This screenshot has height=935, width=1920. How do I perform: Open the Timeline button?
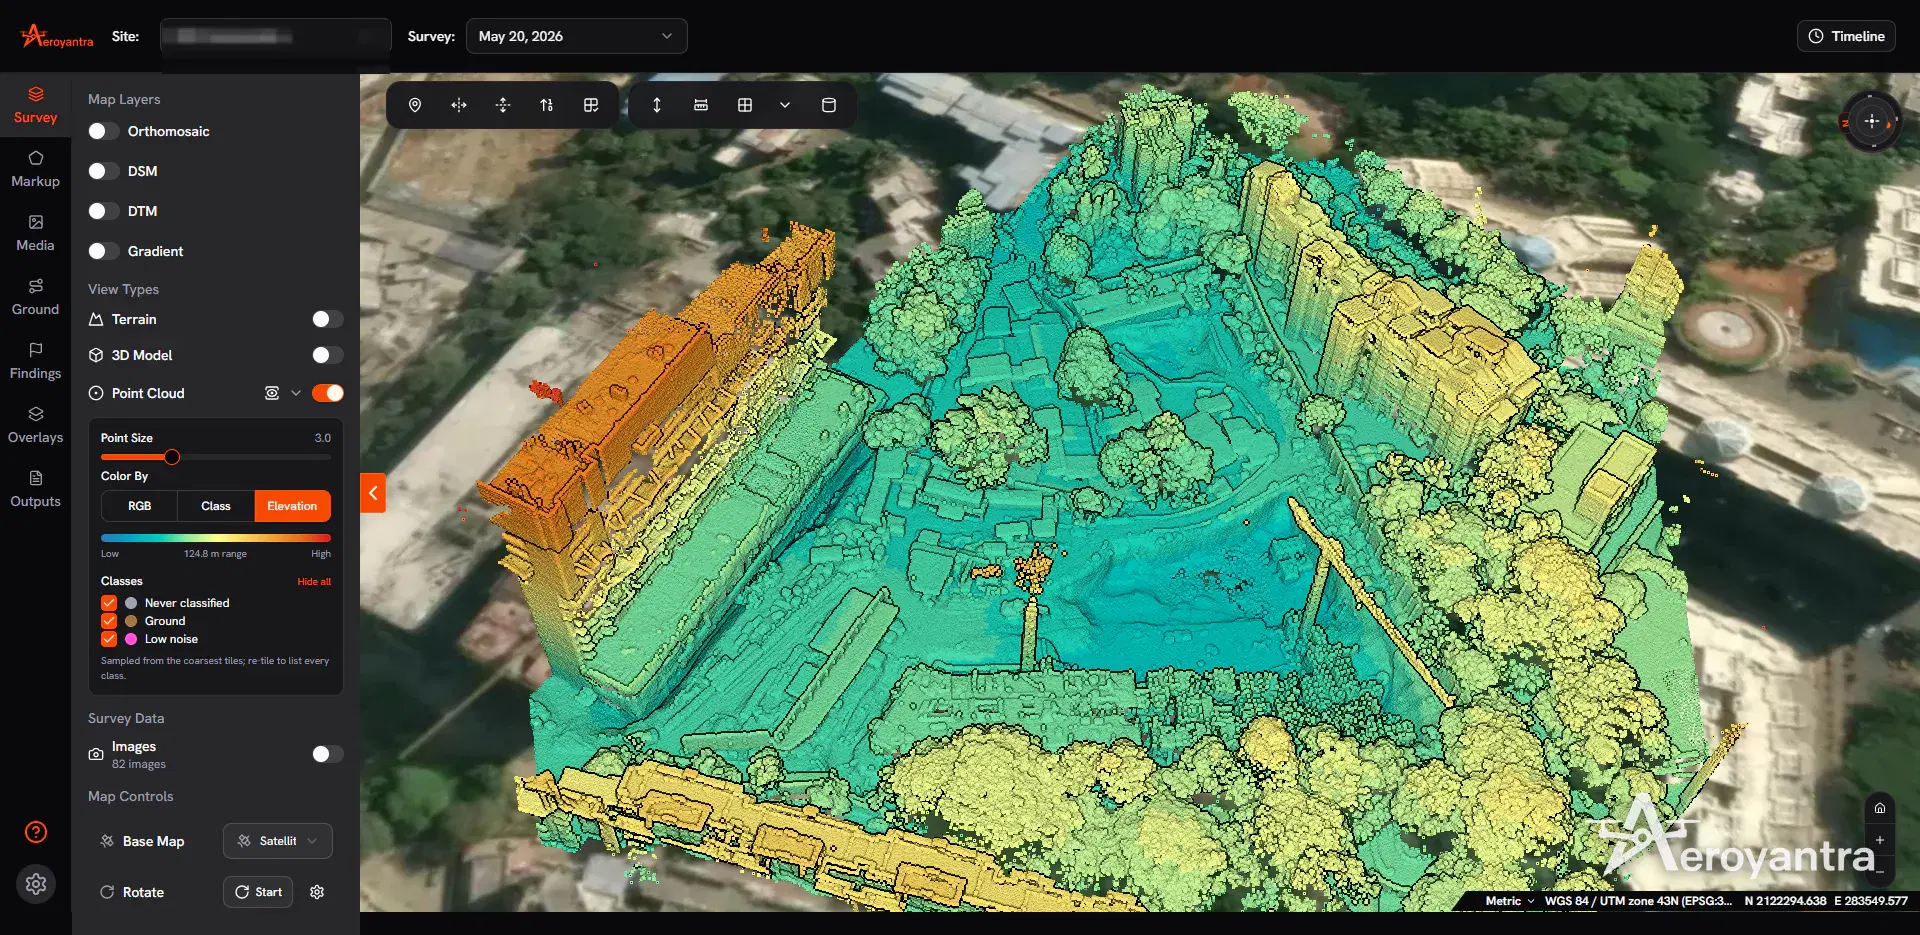(1846, 36)
